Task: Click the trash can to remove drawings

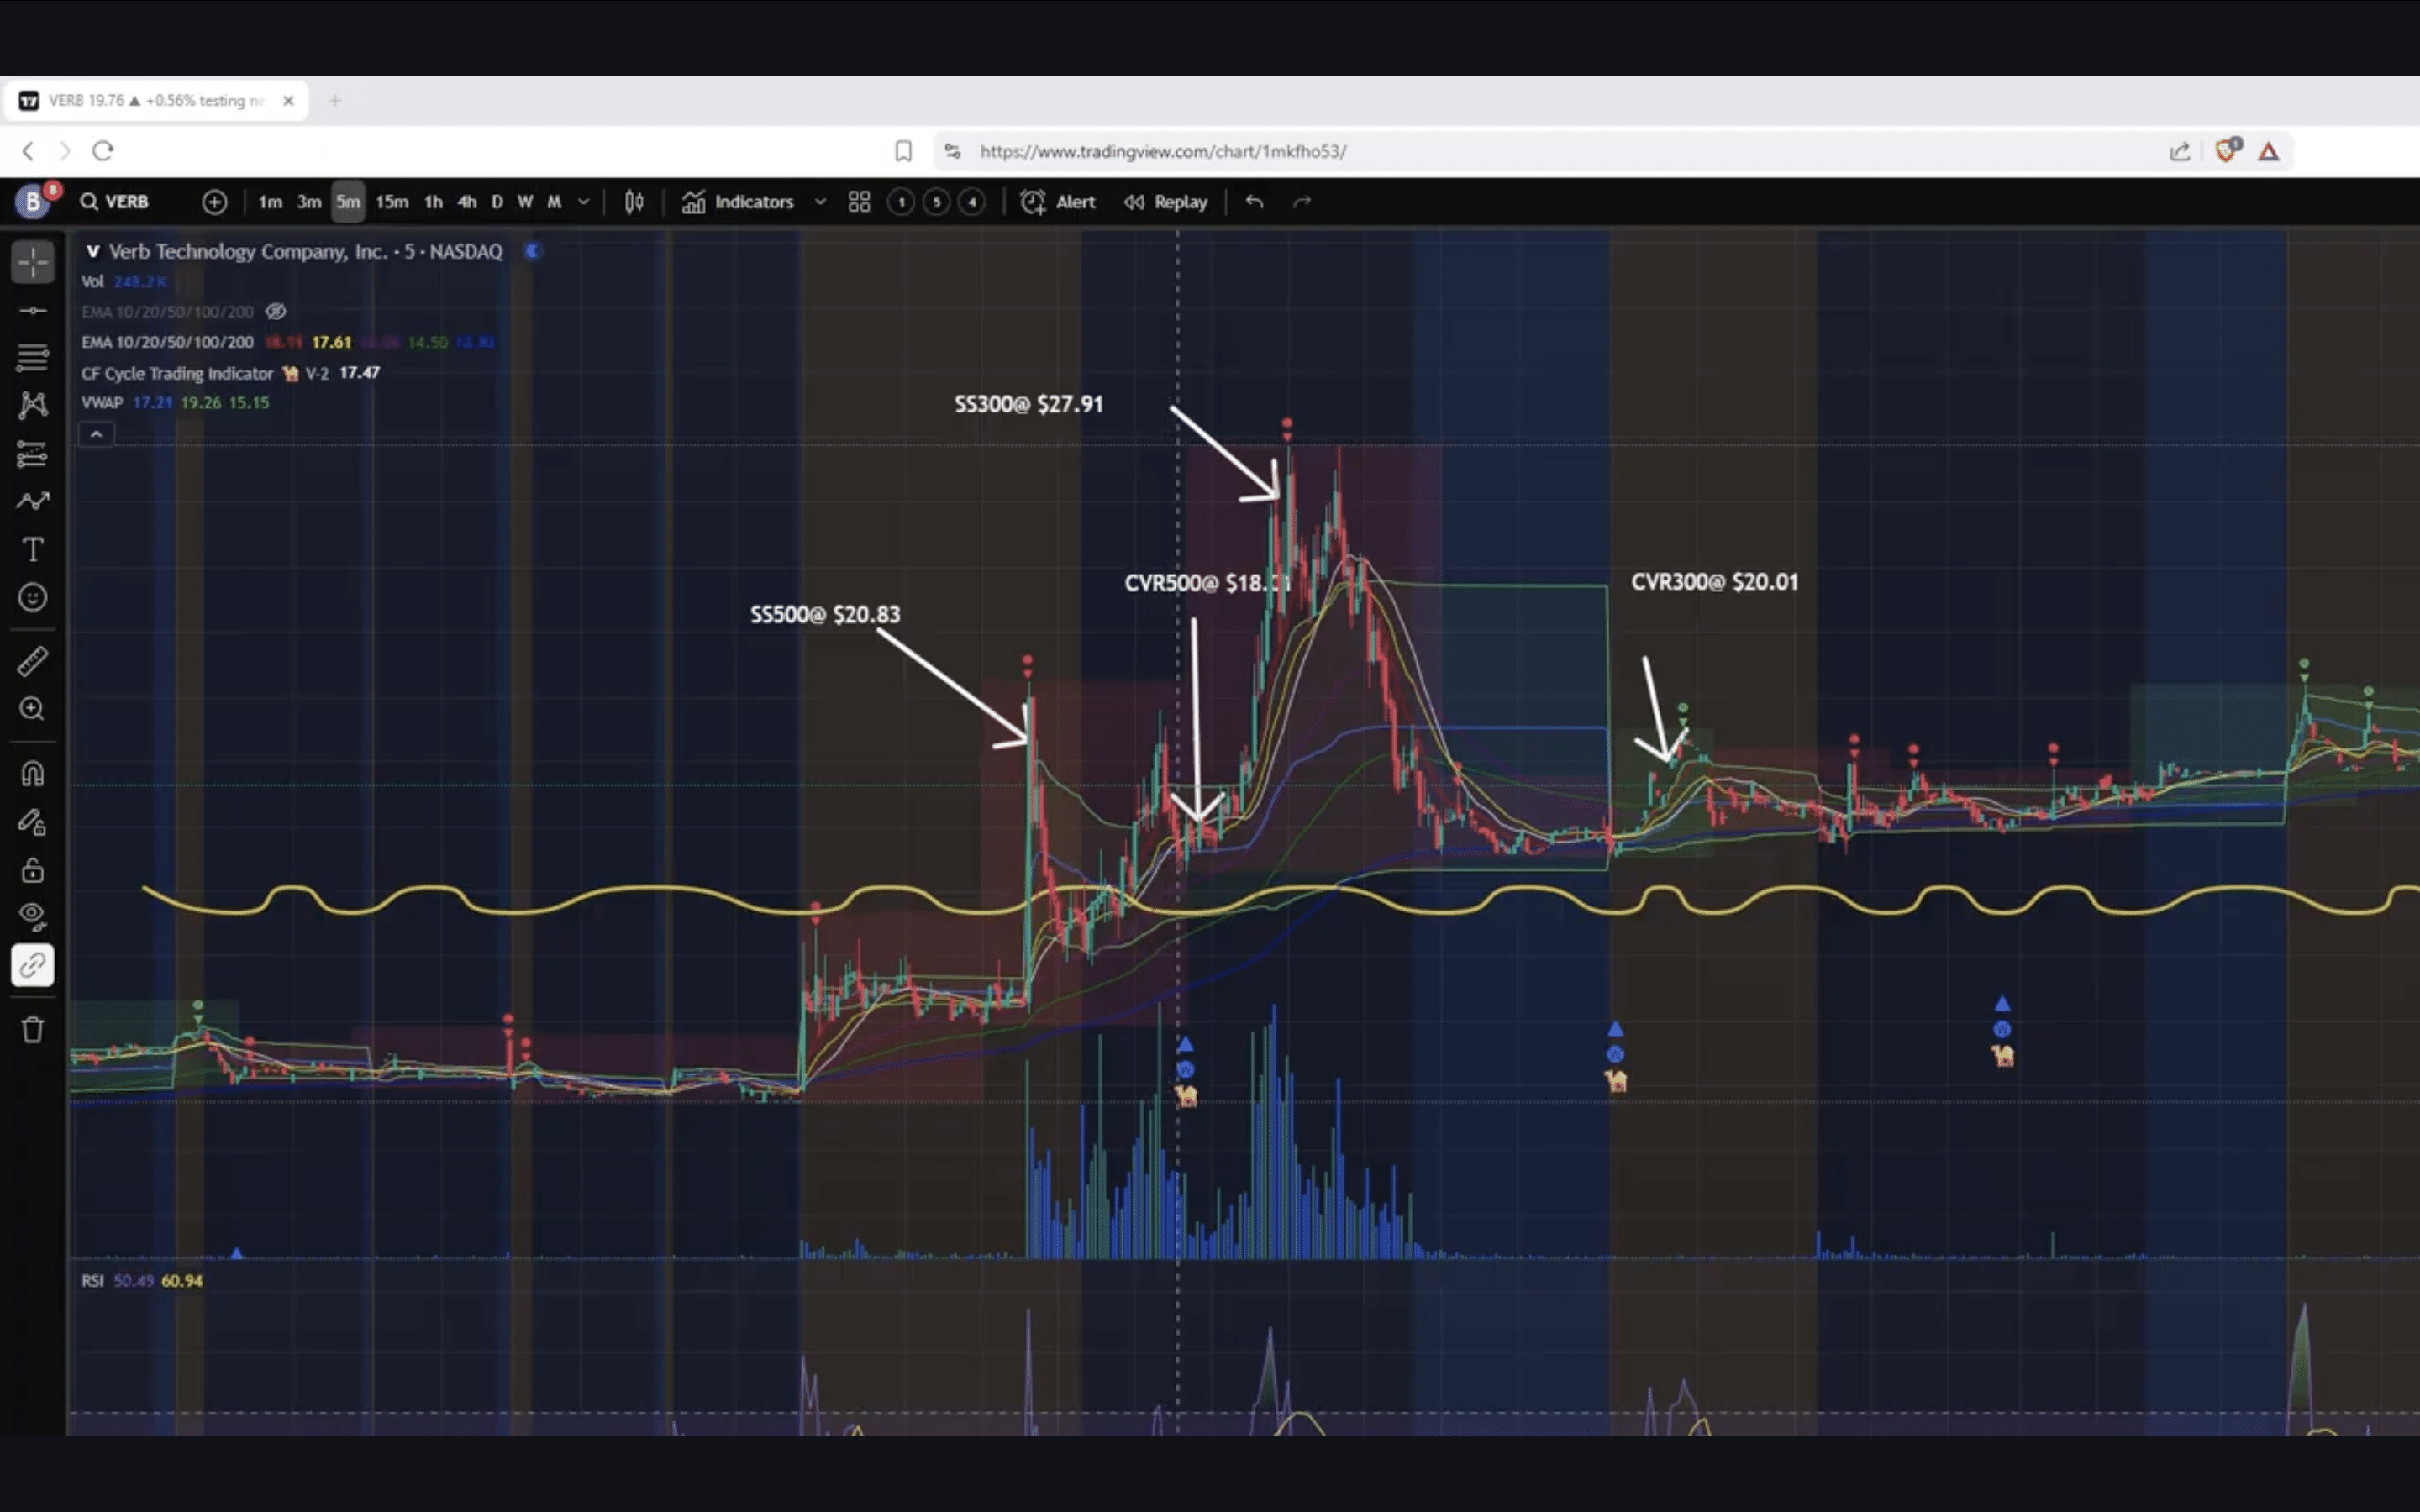Action: 33,1029
